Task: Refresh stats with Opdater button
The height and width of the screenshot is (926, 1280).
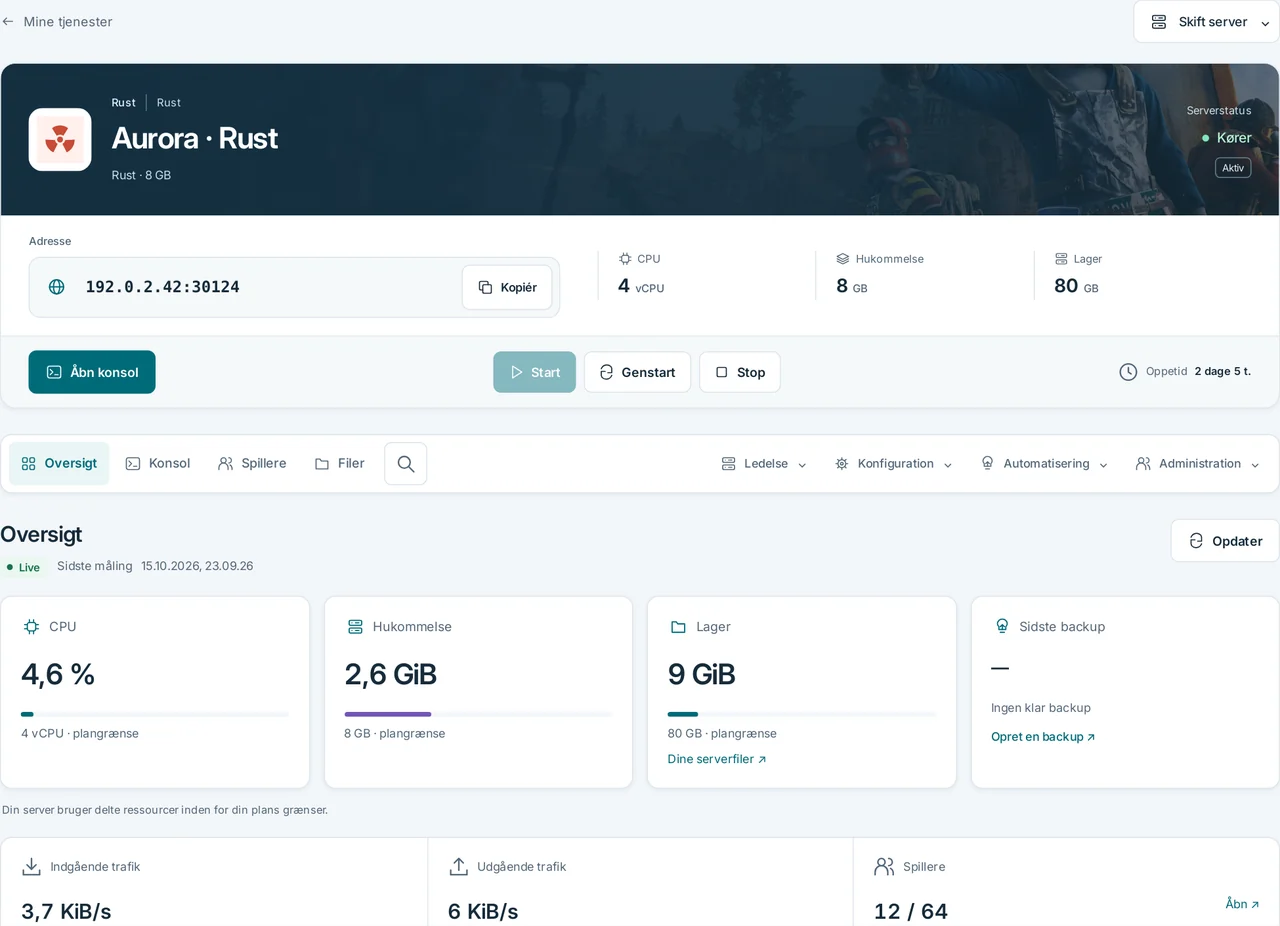Action: (x=1225, y=541)
